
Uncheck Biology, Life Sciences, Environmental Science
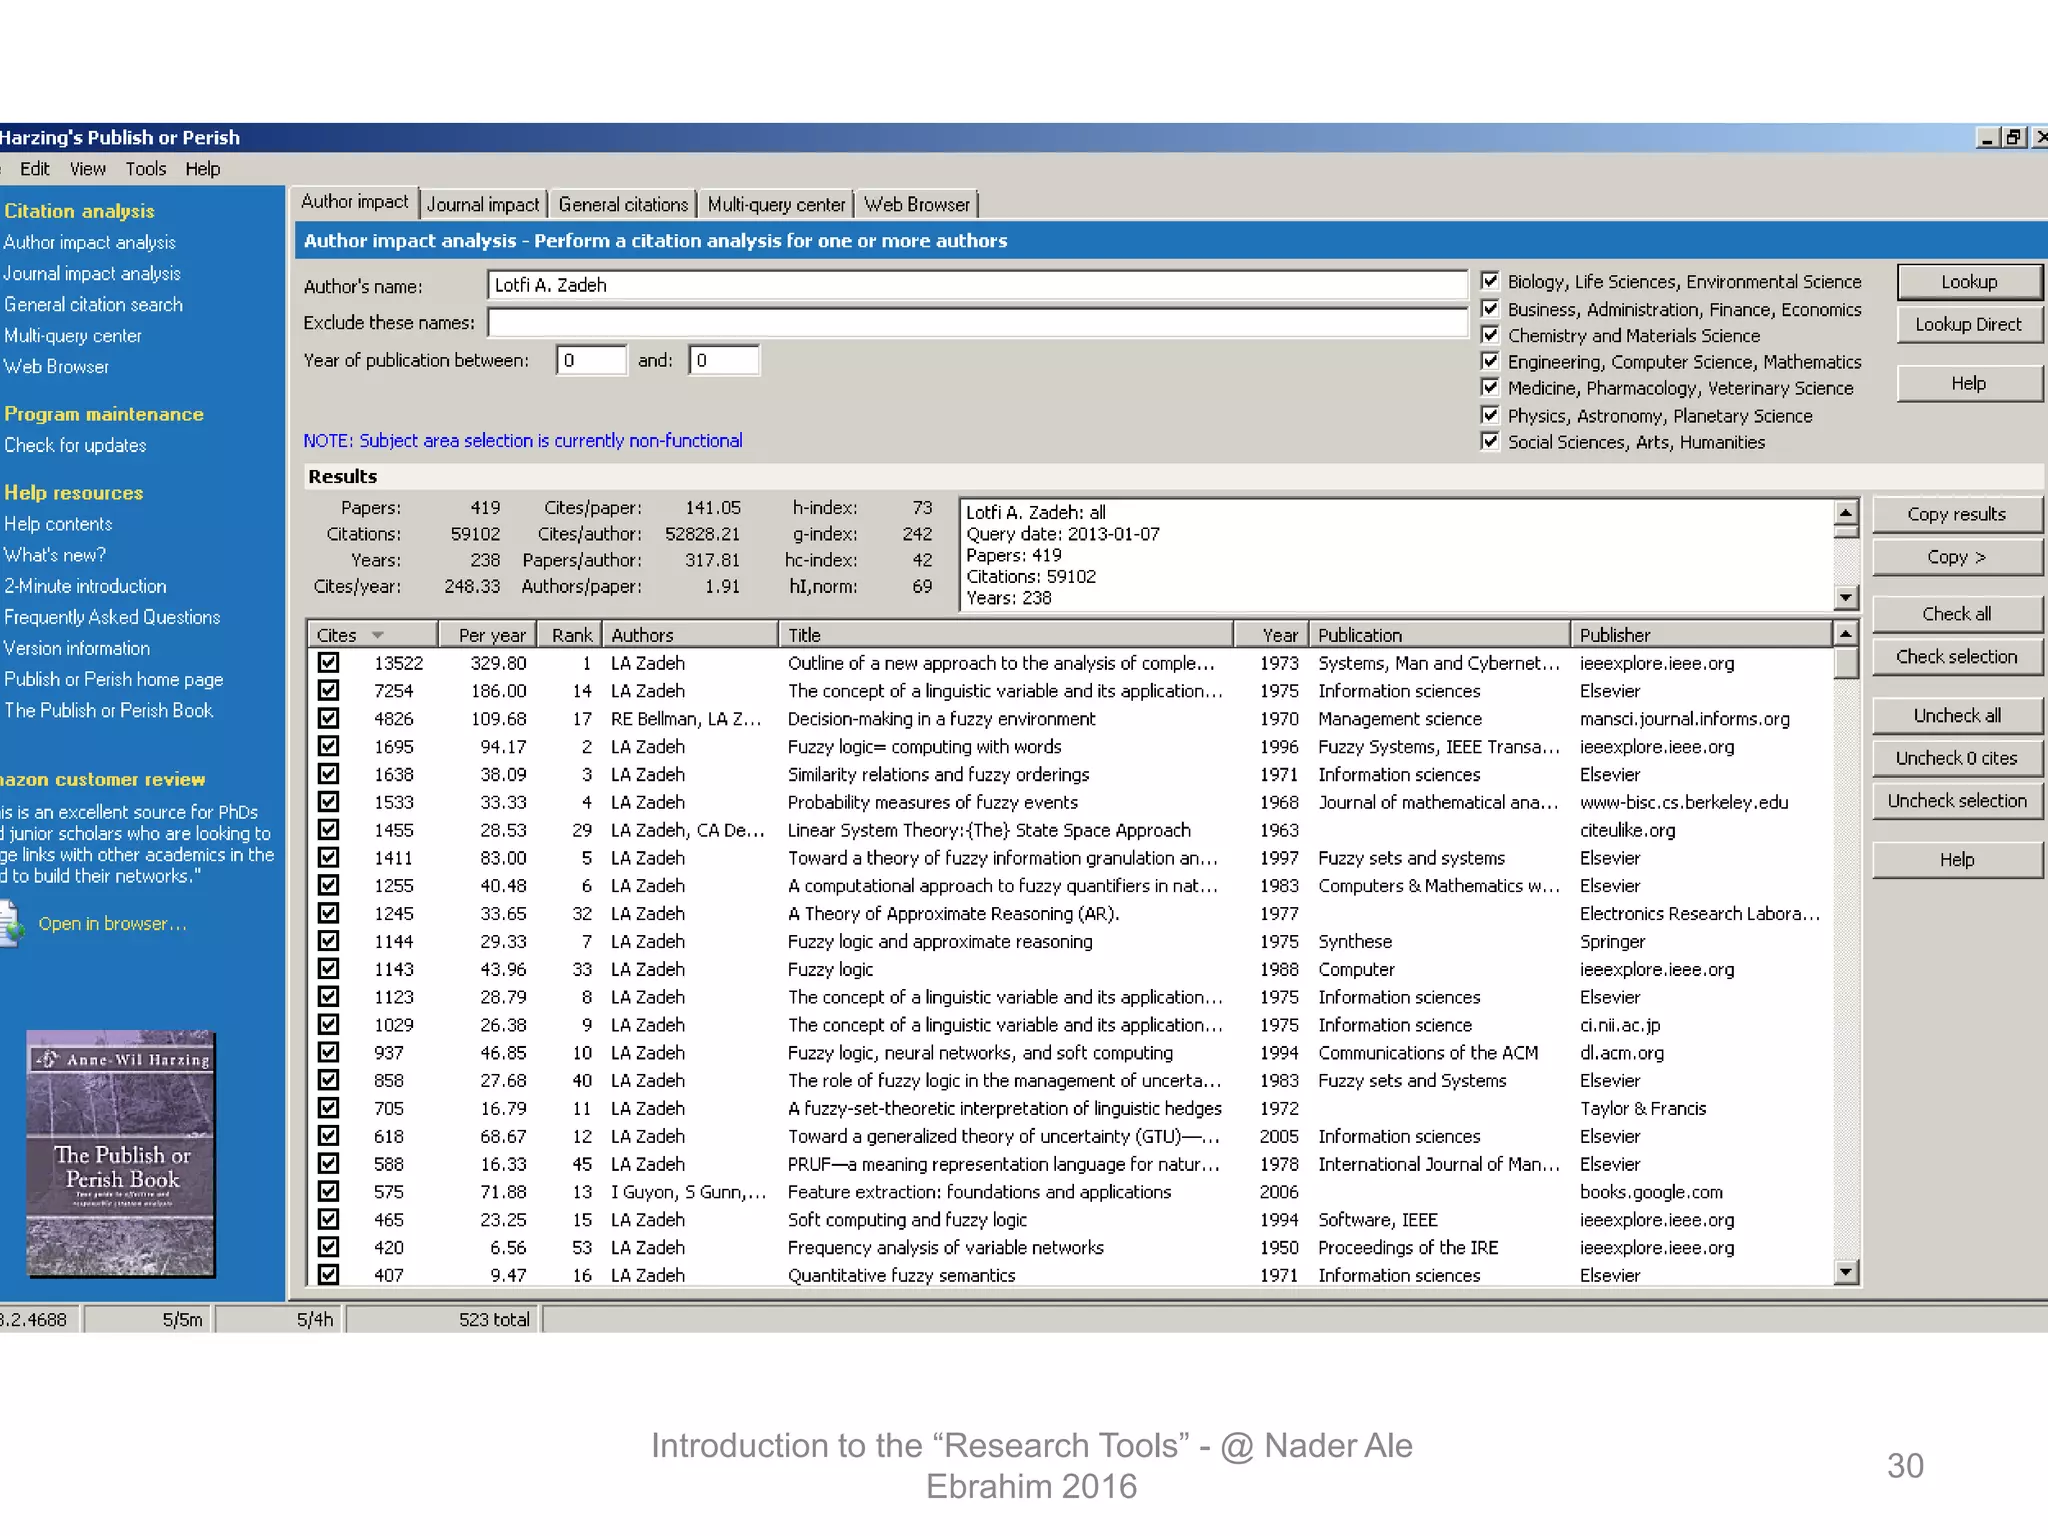point(1490,281)
